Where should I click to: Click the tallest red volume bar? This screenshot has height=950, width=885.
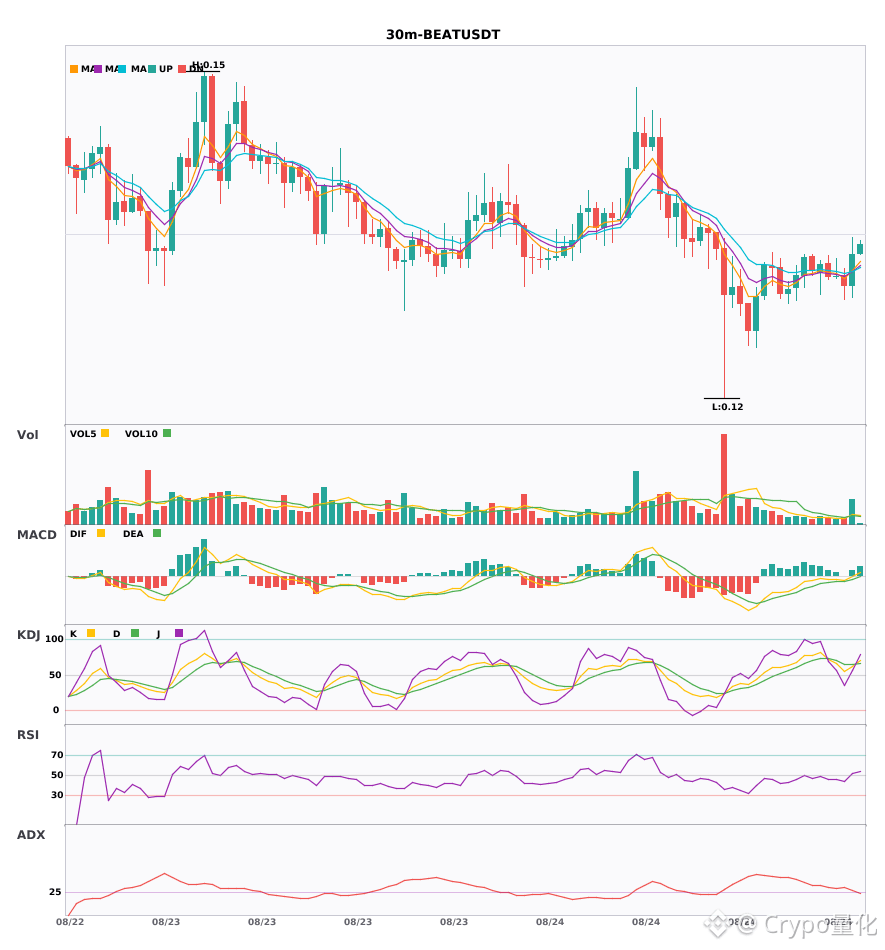pos(724,479)
